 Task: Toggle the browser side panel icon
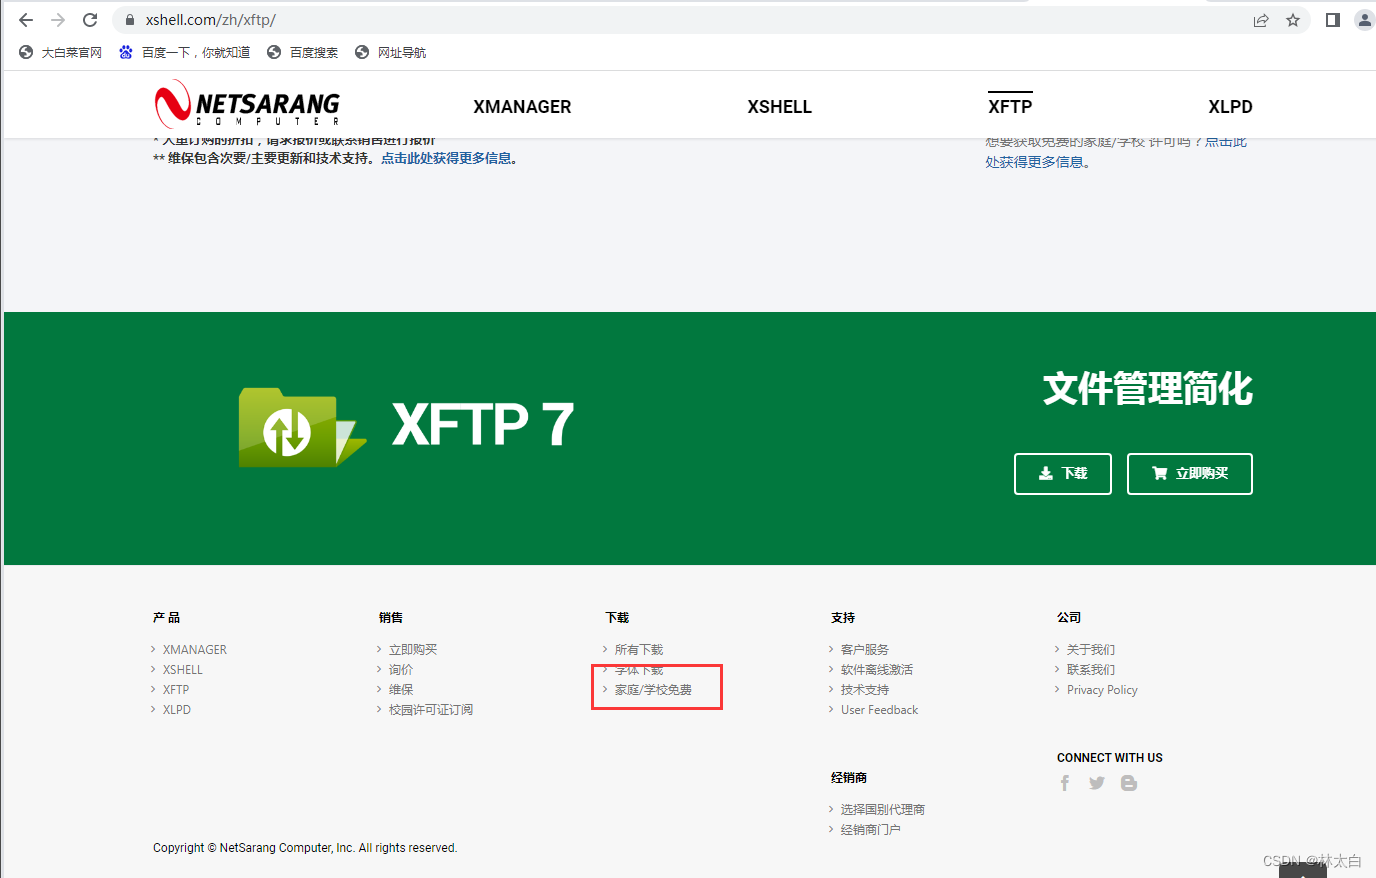point(1333,20)
